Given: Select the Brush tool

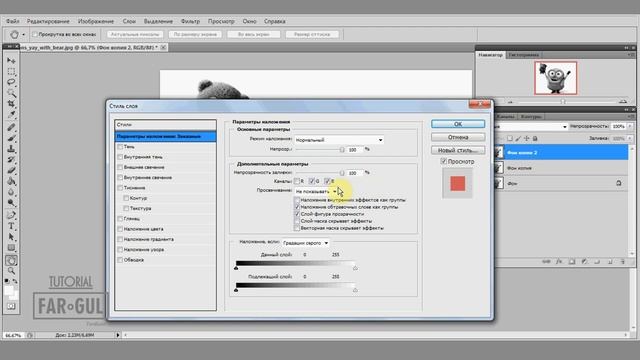Looking at the screenshot, I should (x=11, y=138).
